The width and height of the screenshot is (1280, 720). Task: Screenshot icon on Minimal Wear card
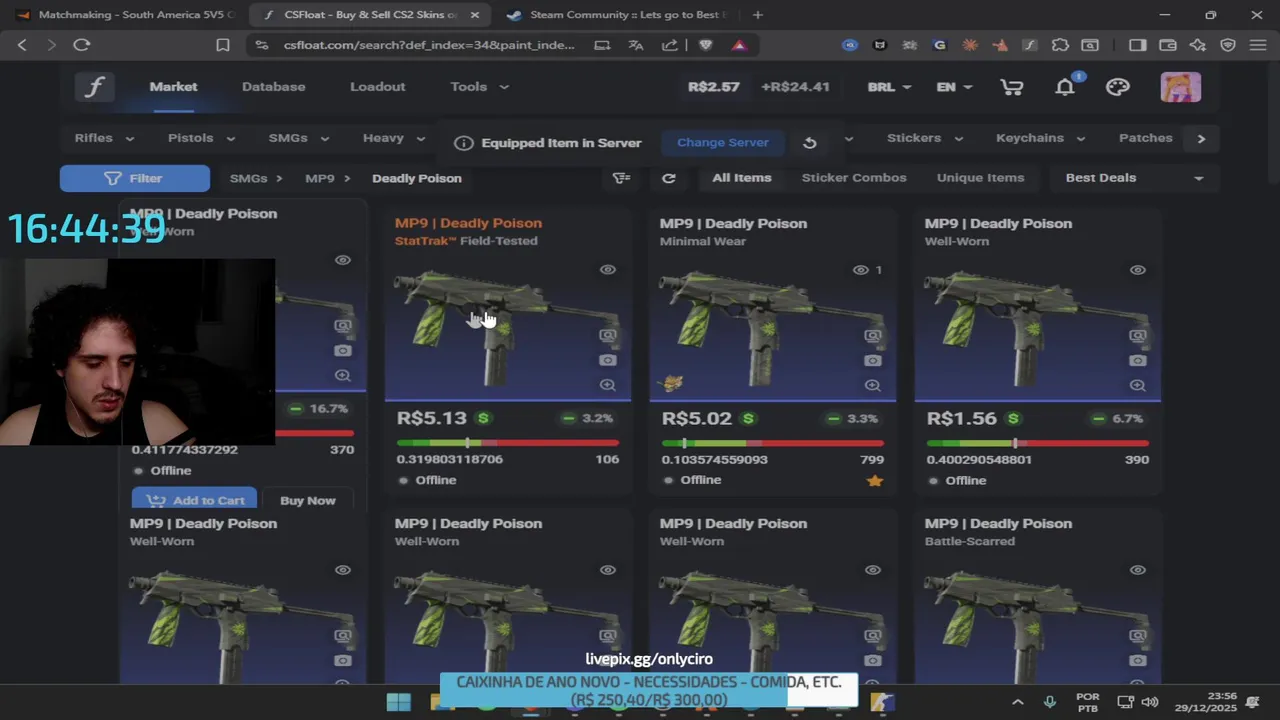tap(873, 361)
